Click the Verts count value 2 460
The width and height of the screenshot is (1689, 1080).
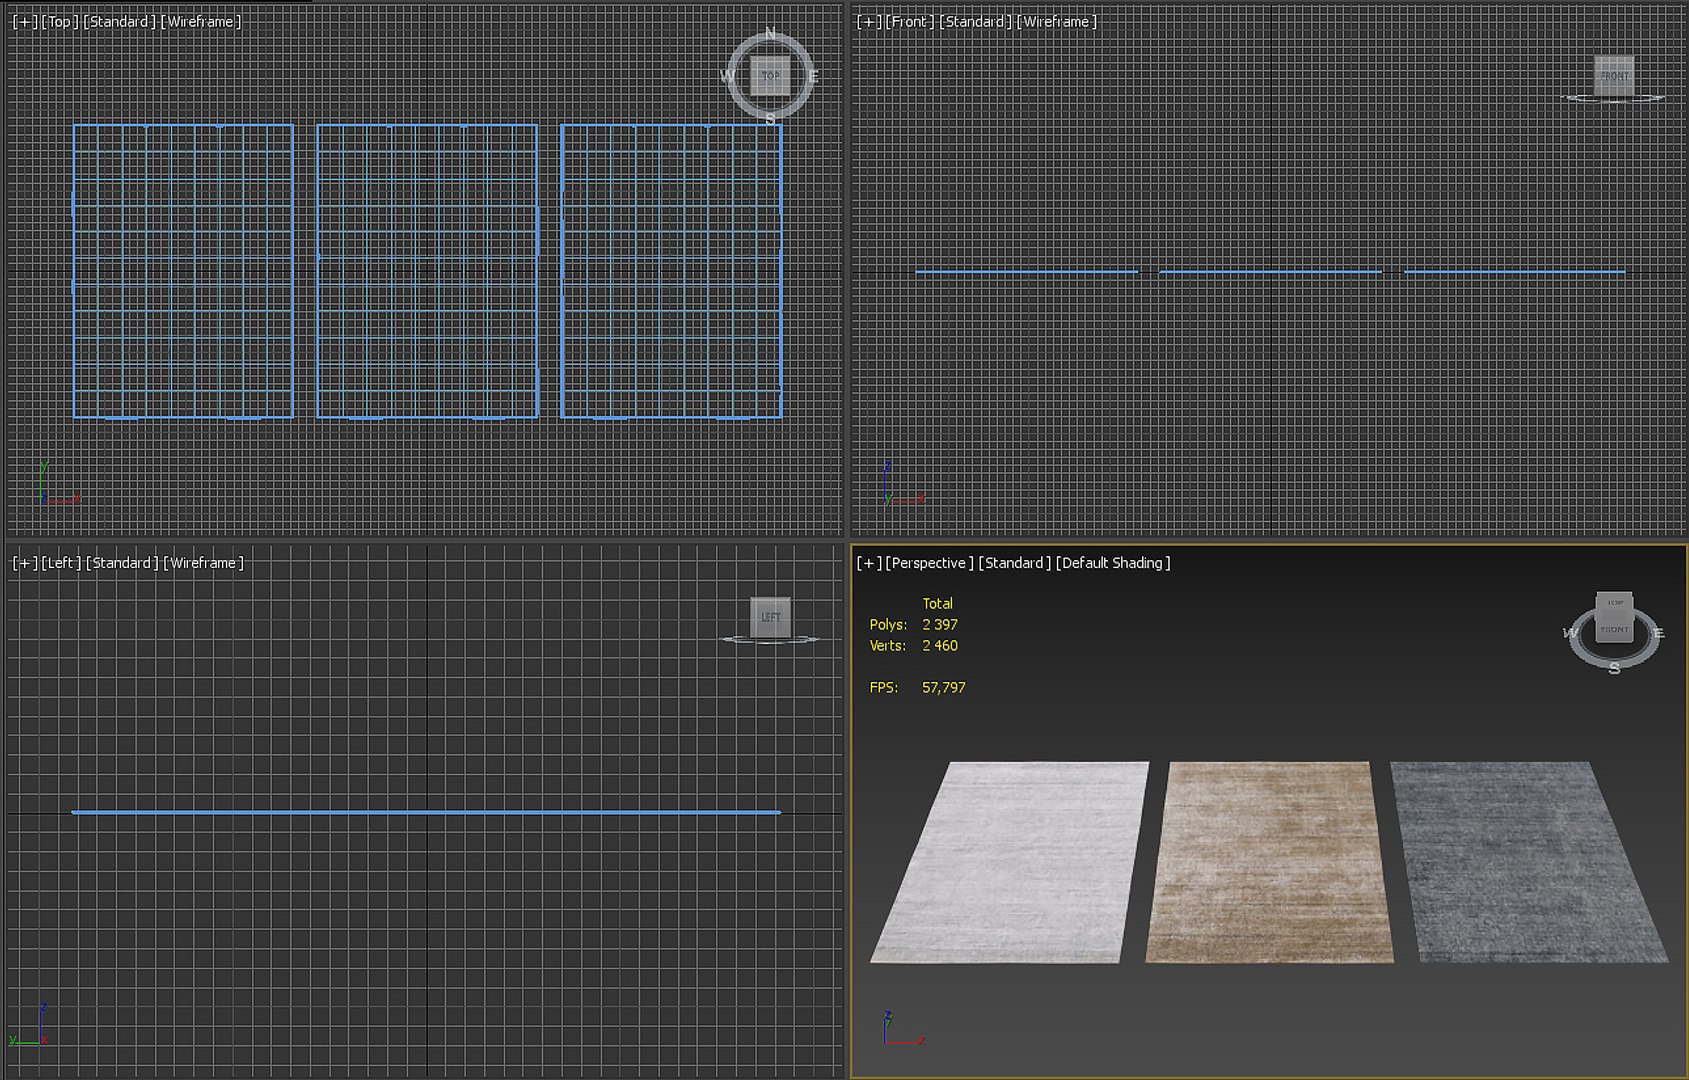(x=940, y=646)
